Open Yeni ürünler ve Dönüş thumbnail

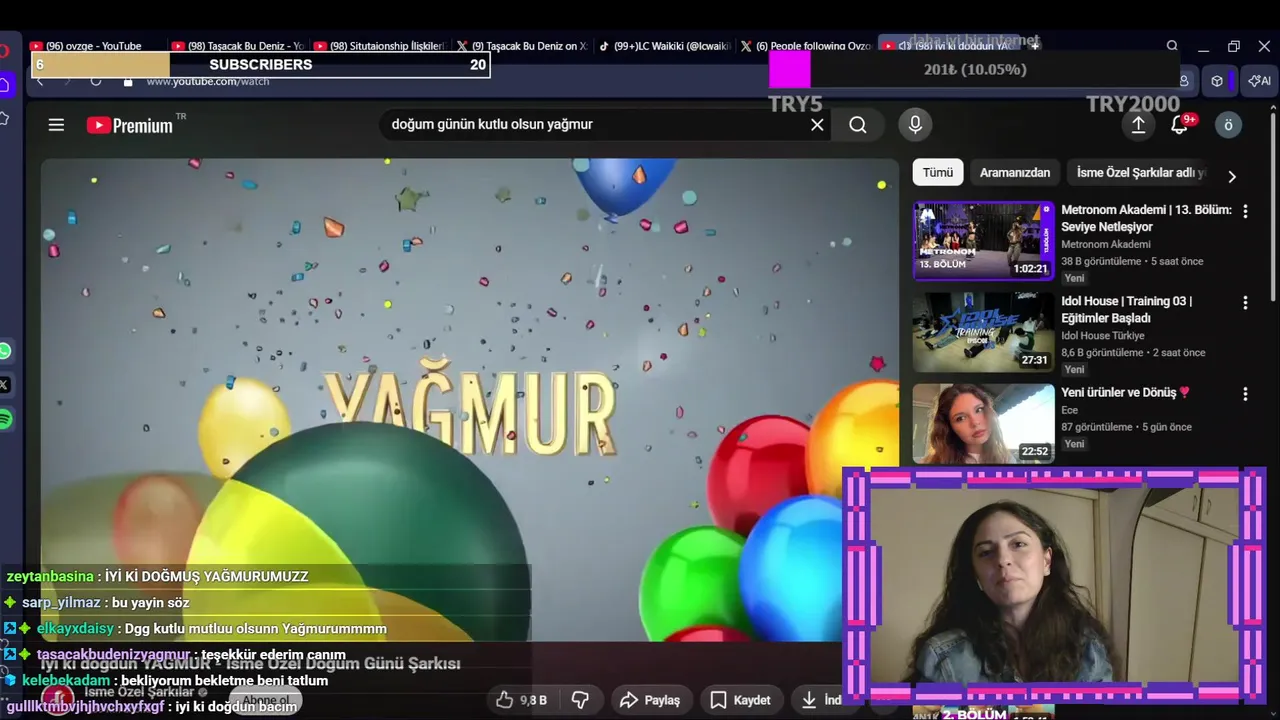click(x=984, y=423)
